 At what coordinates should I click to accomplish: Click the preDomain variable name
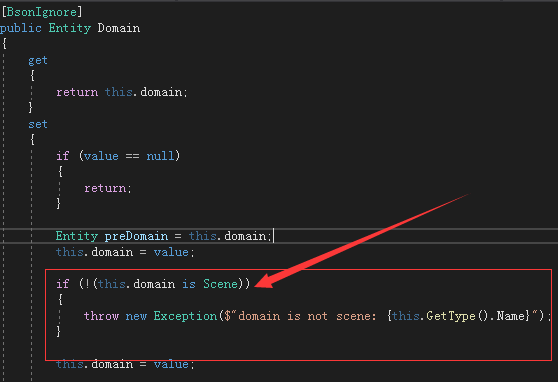click(136, 236)
